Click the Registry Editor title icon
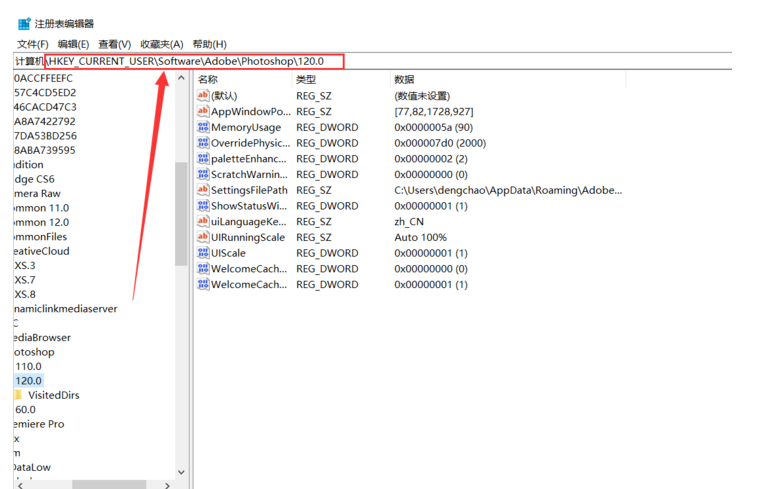This screenshot has width=758, height=489. tap(24, 24)
